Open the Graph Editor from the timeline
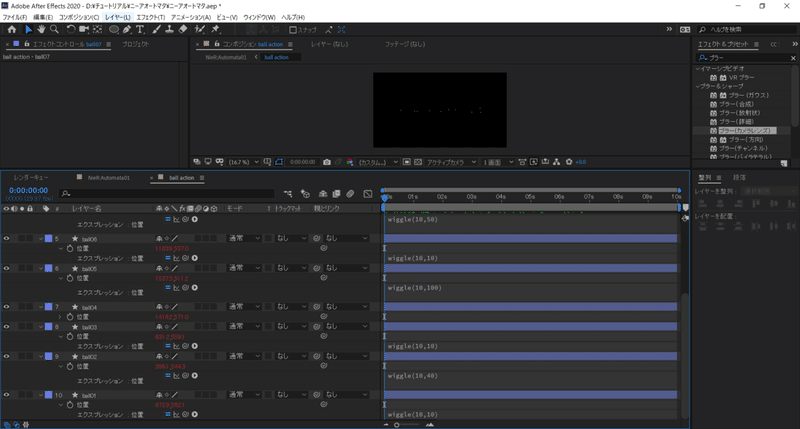 [x=368, y=194]
